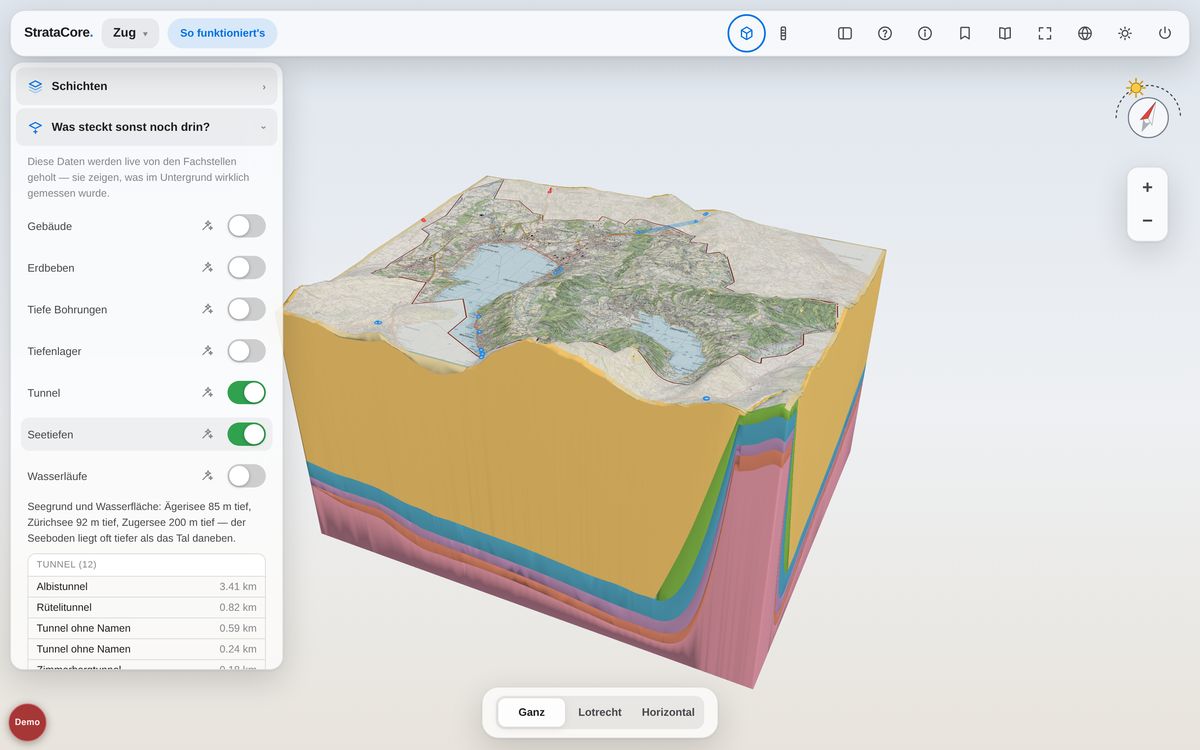
Task: Enable the Gebäude toggle
Action: pos(247,226)
